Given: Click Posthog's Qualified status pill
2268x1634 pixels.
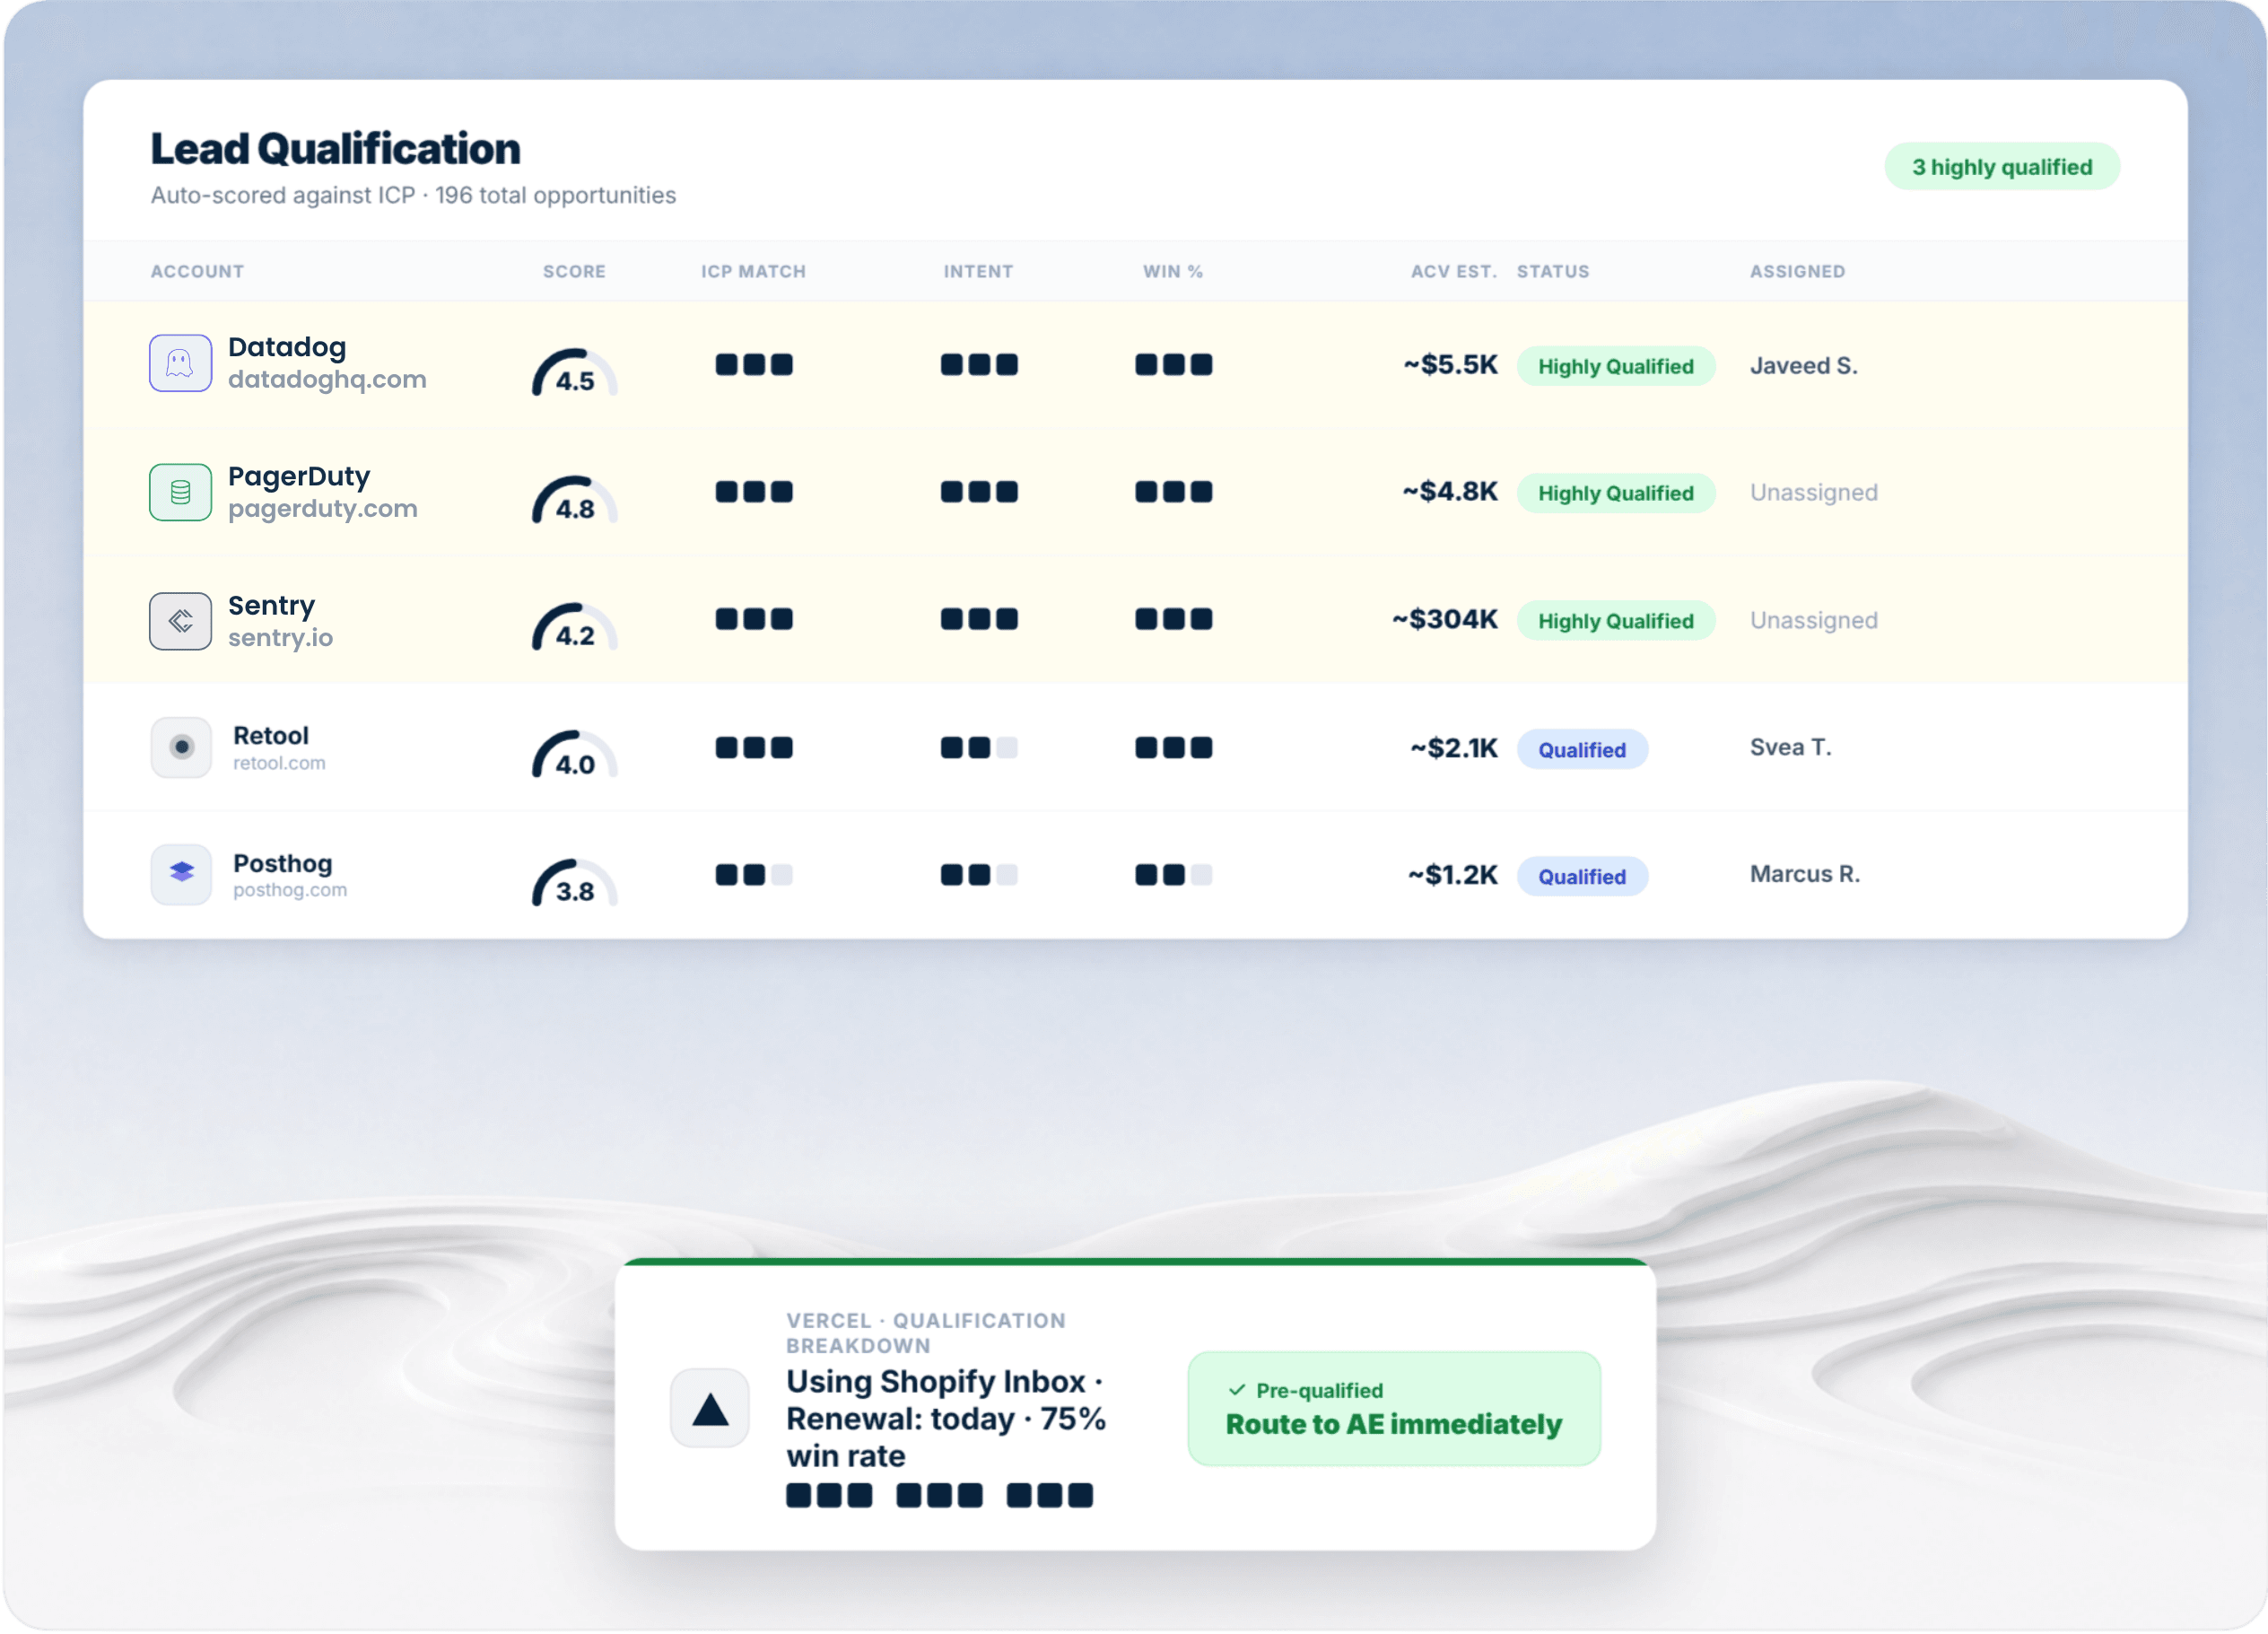Looking at the screenshot, I should pos(1582,876).
